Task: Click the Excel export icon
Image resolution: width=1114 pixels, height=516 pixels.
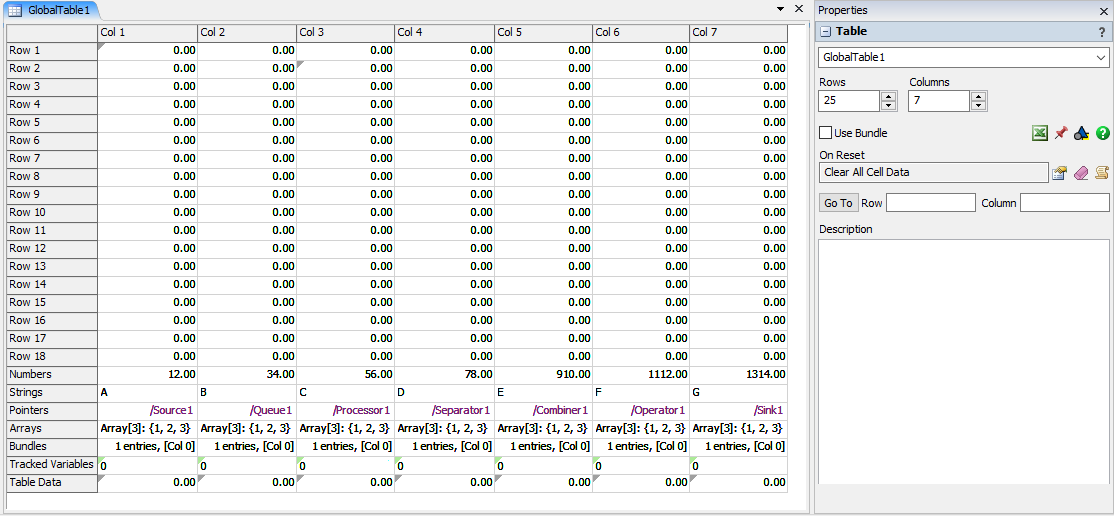Action: (x=1040, y=133)
